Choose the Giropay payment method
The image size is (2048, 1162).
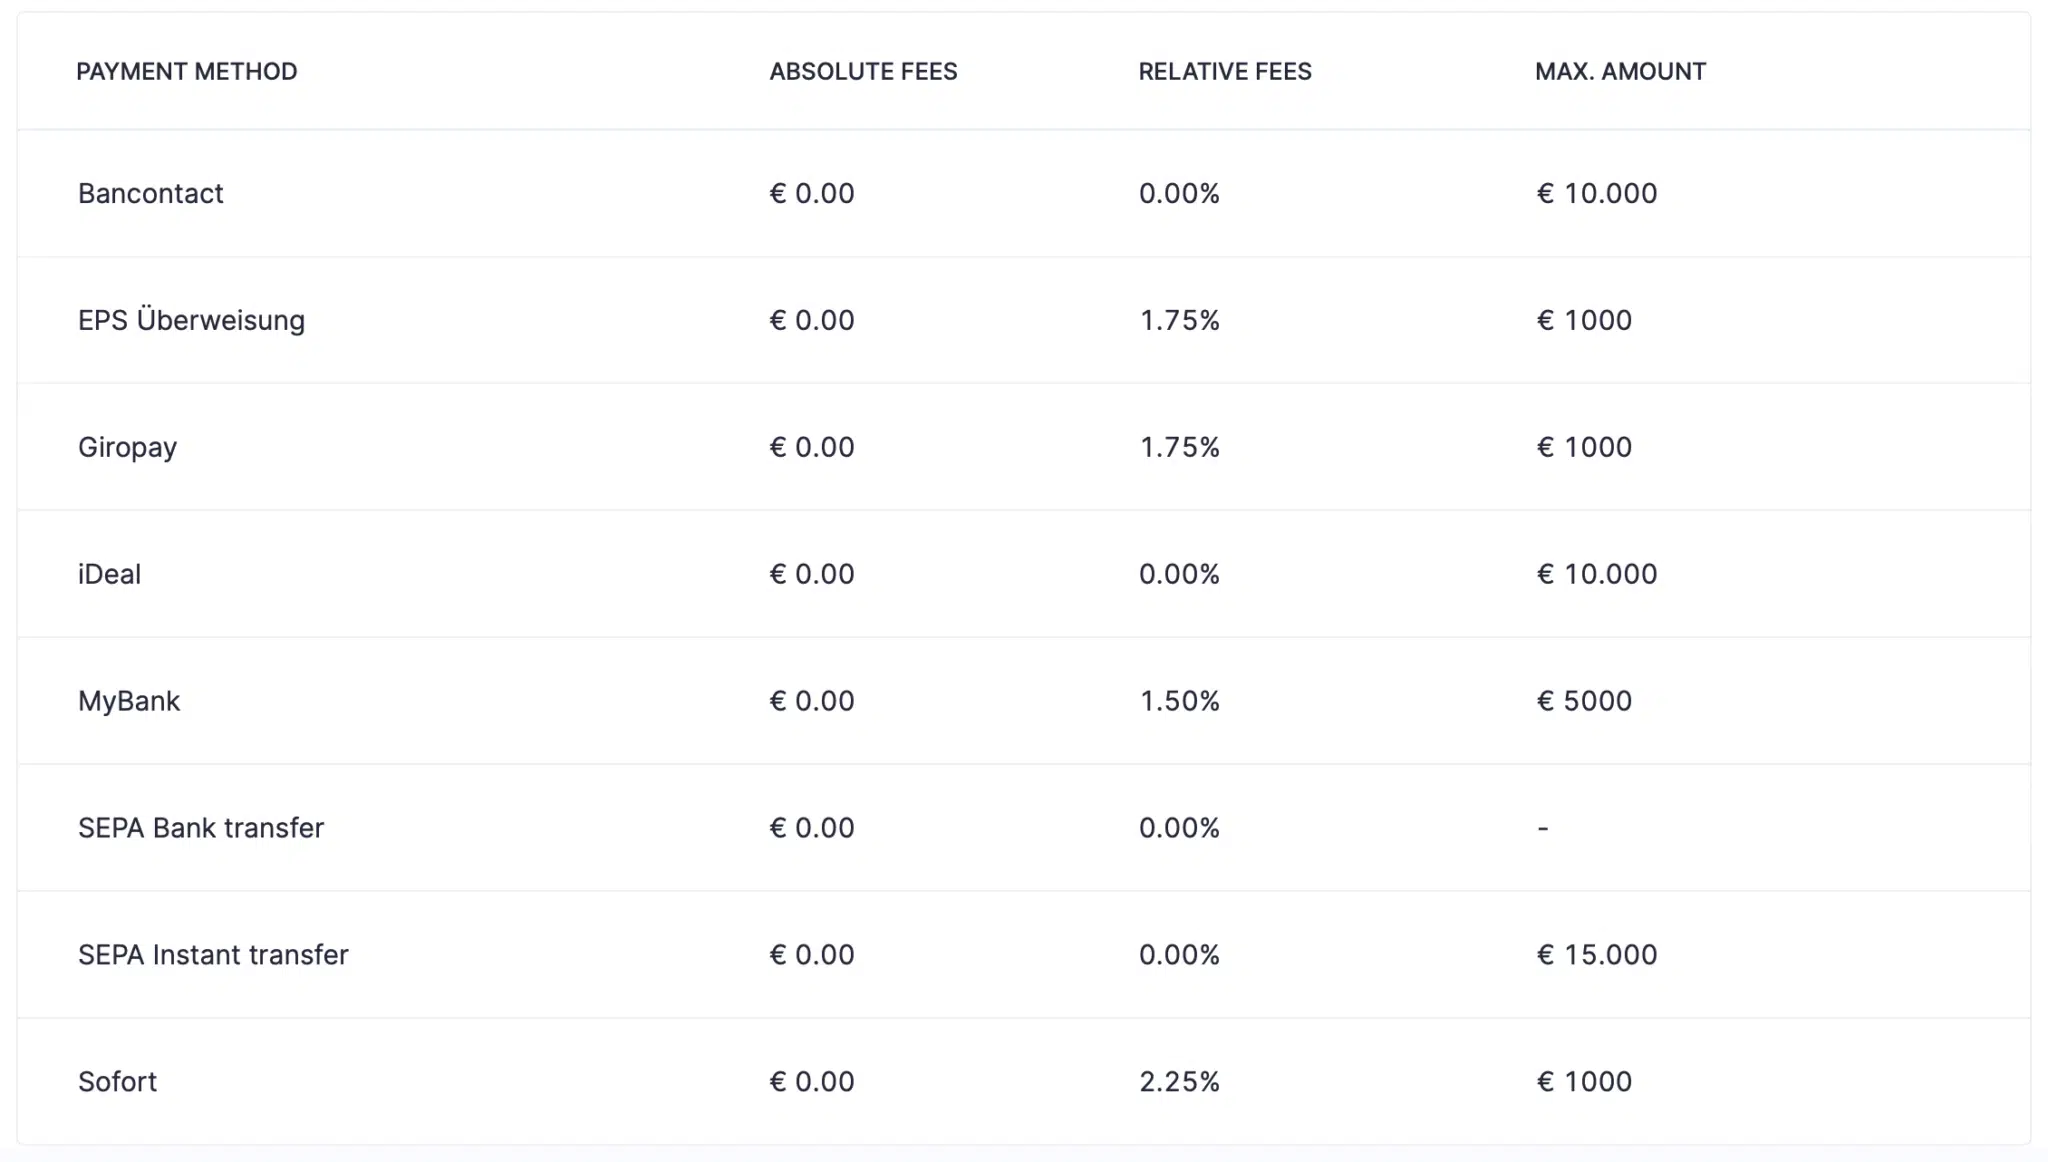pos(1024,447)
